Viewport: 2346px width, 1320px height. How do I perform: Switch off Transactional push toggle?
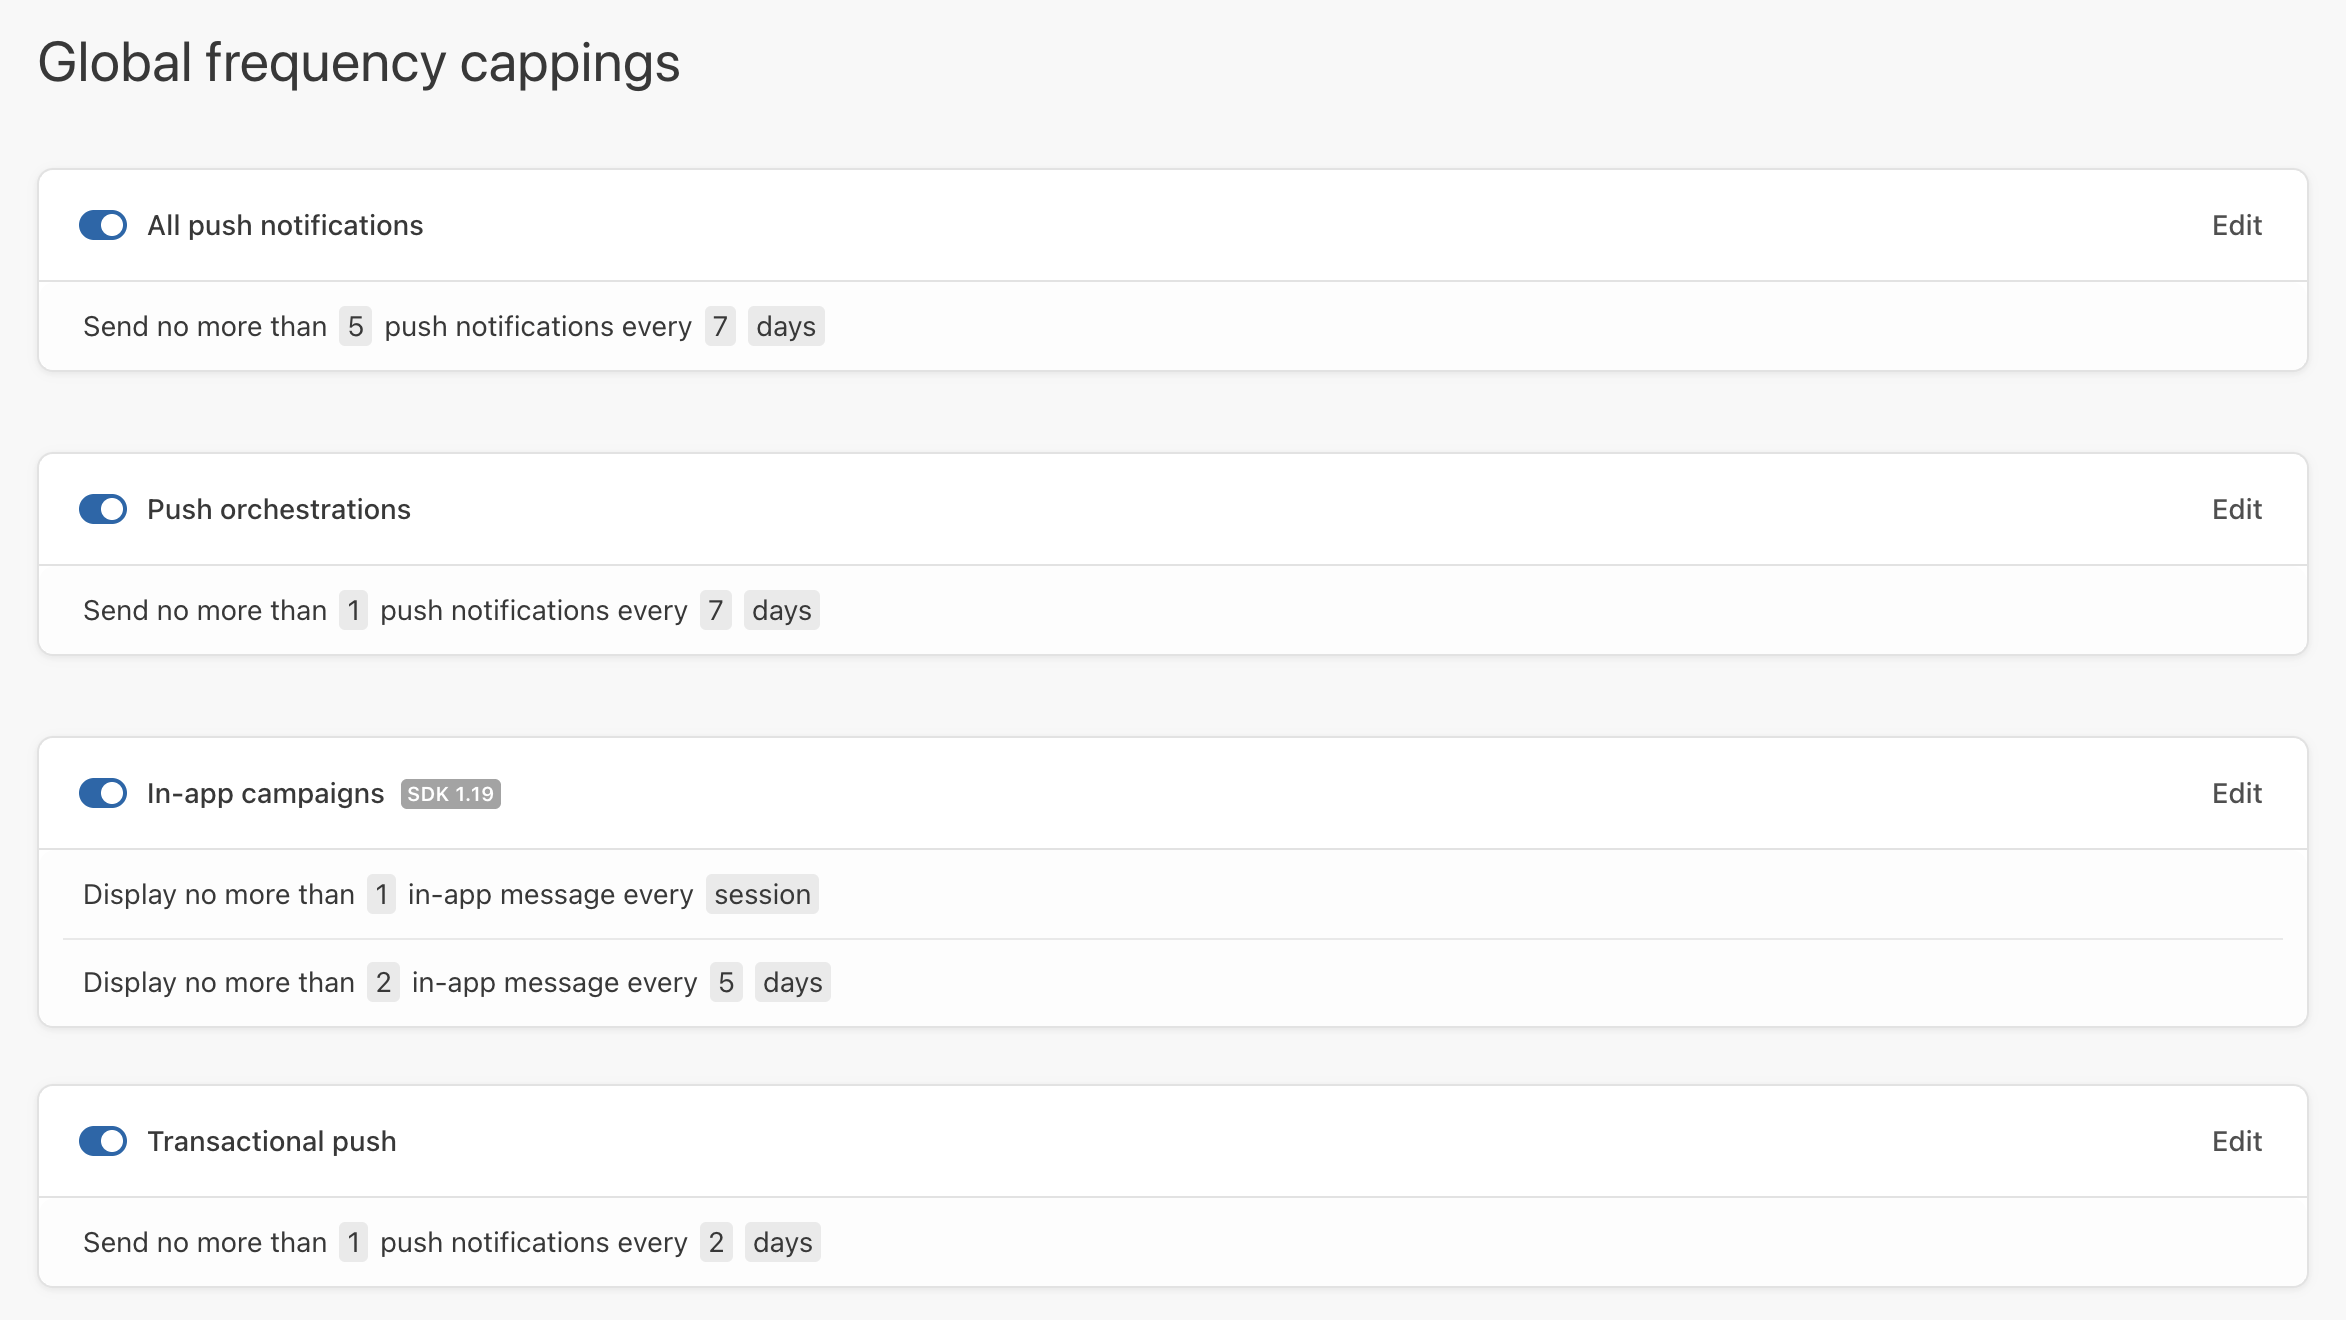[103, 1141]
